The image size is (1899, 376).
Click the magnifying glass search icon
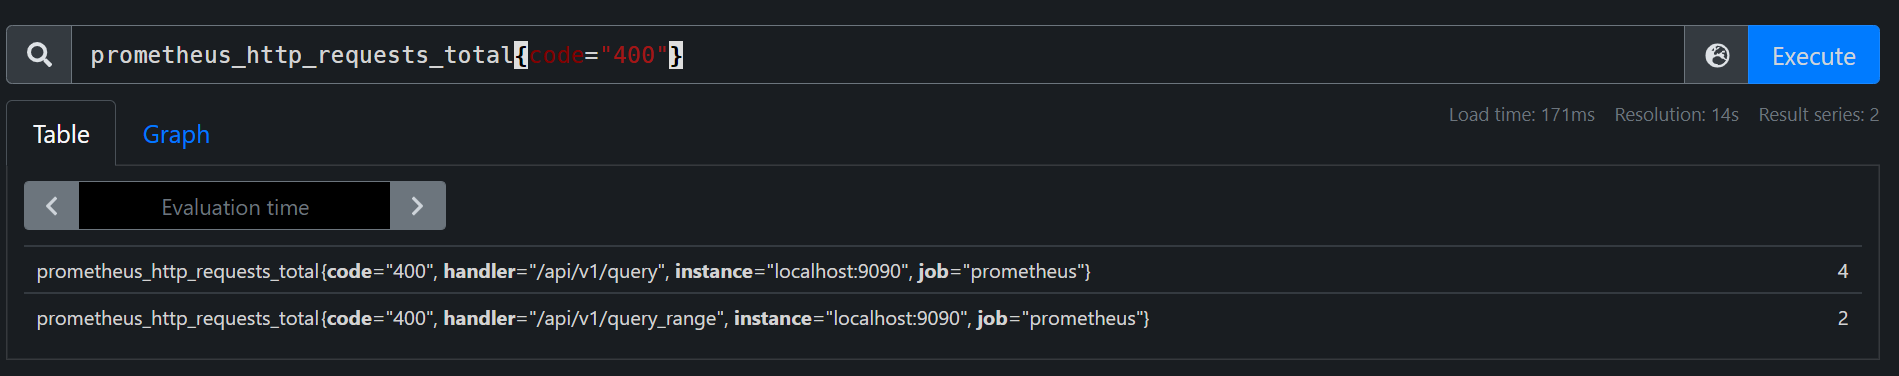pos(39,55)
